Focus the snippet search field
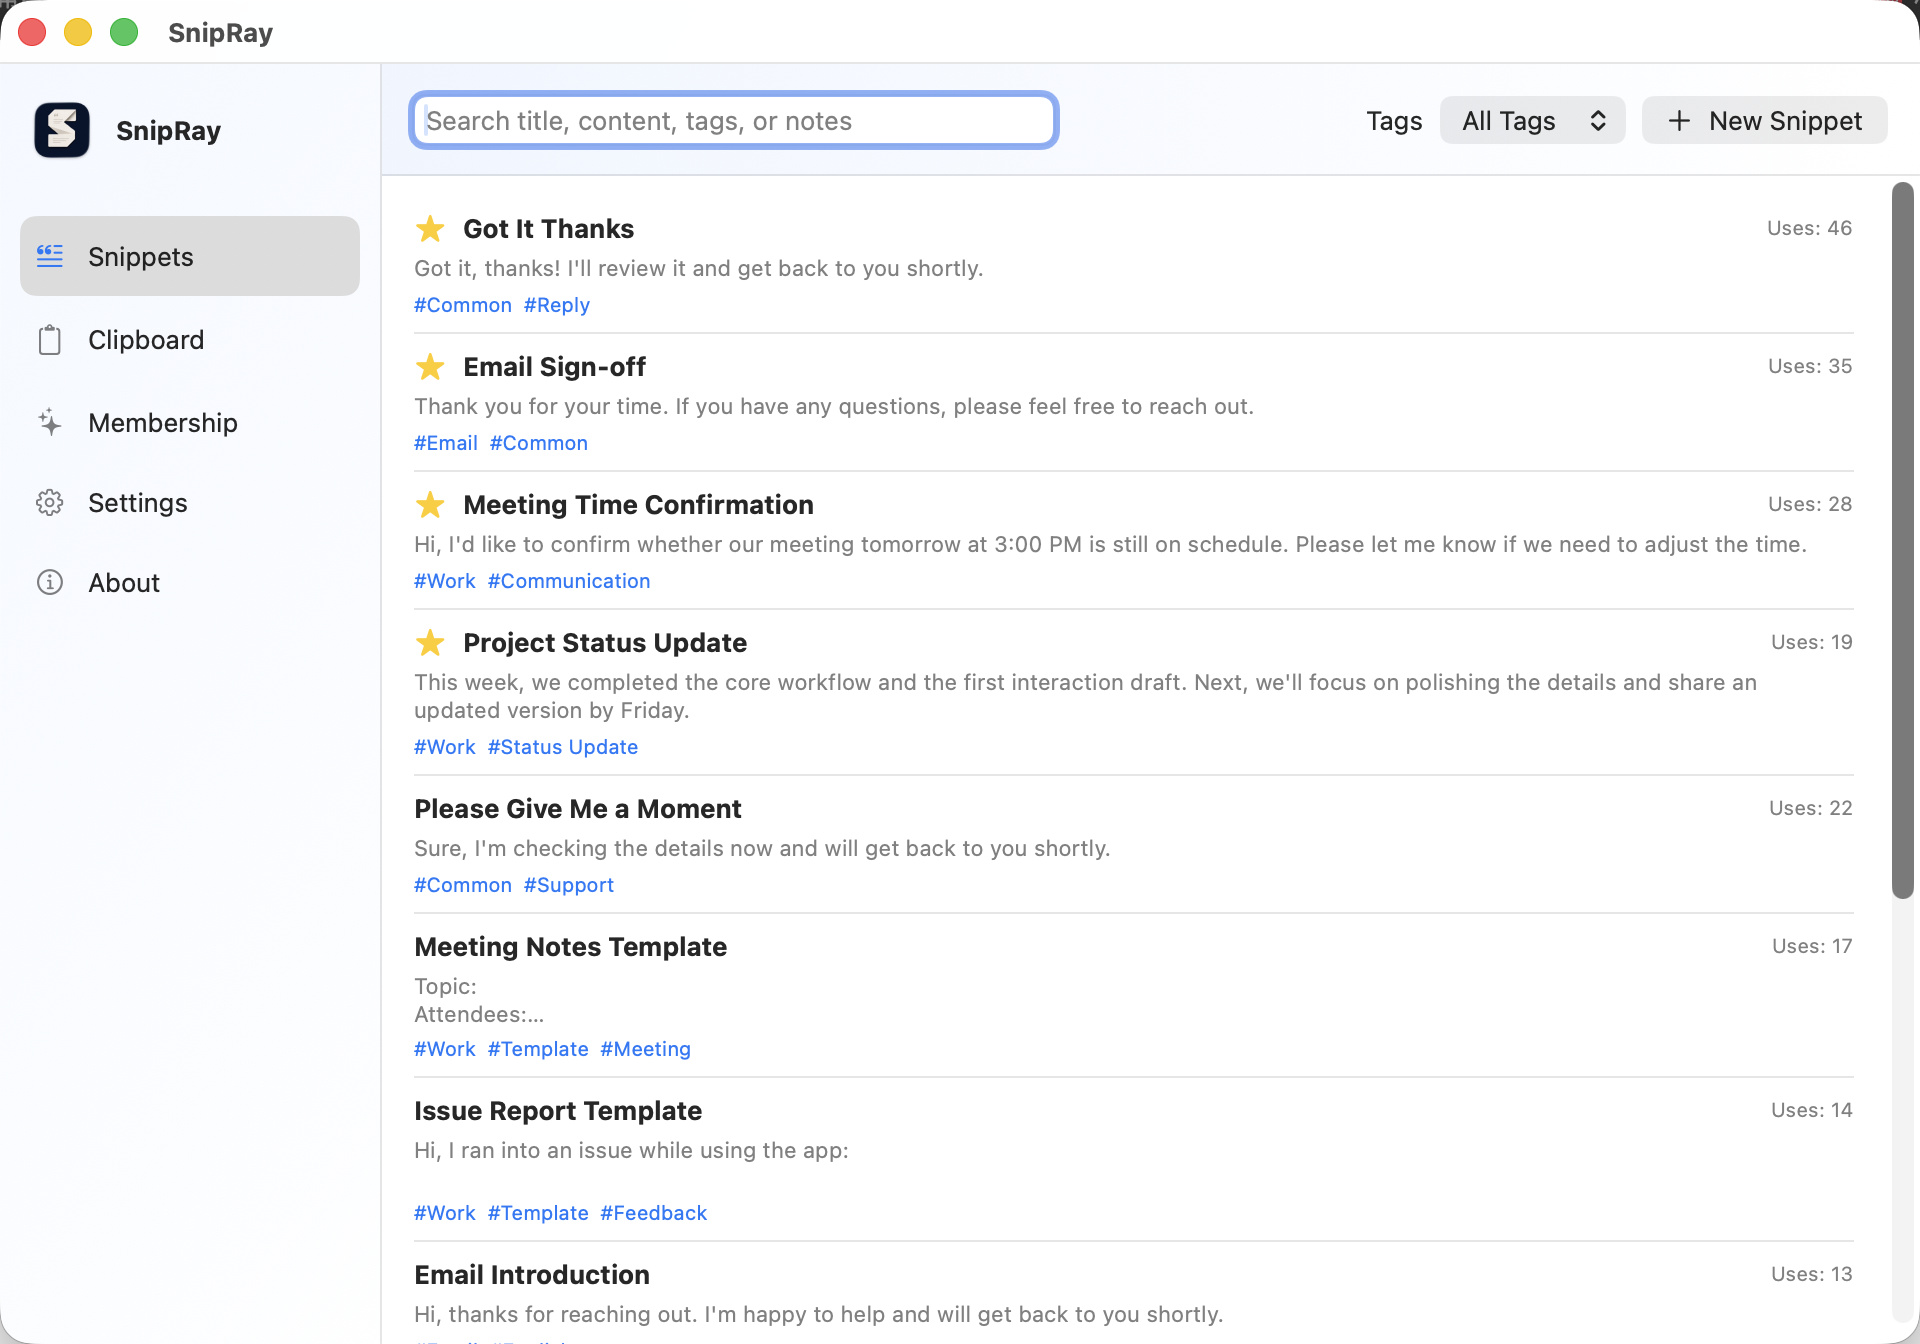Screen dimensions: 1920x1344 734,120
